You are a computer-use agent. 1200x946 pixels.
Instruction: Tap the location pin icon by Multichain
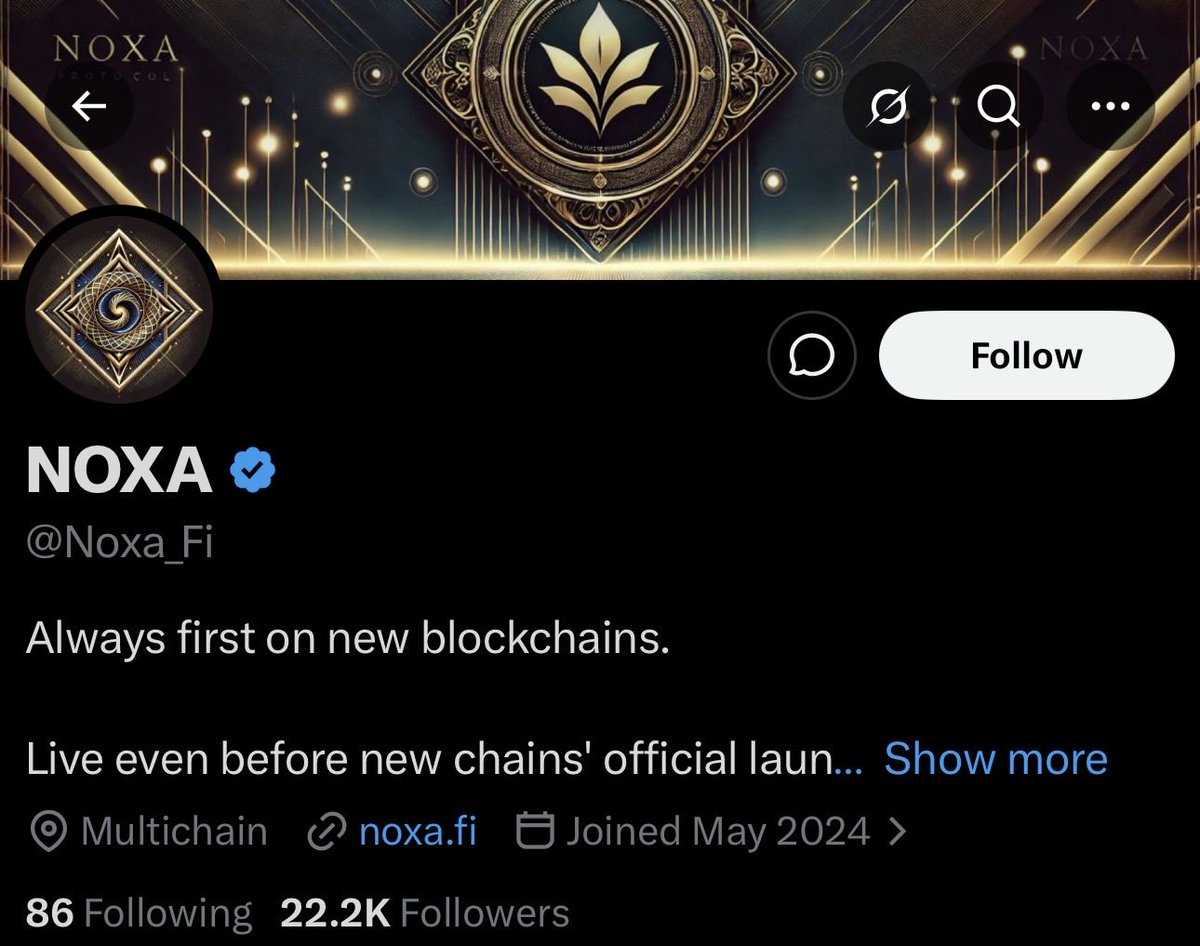[x=49, y=832]
